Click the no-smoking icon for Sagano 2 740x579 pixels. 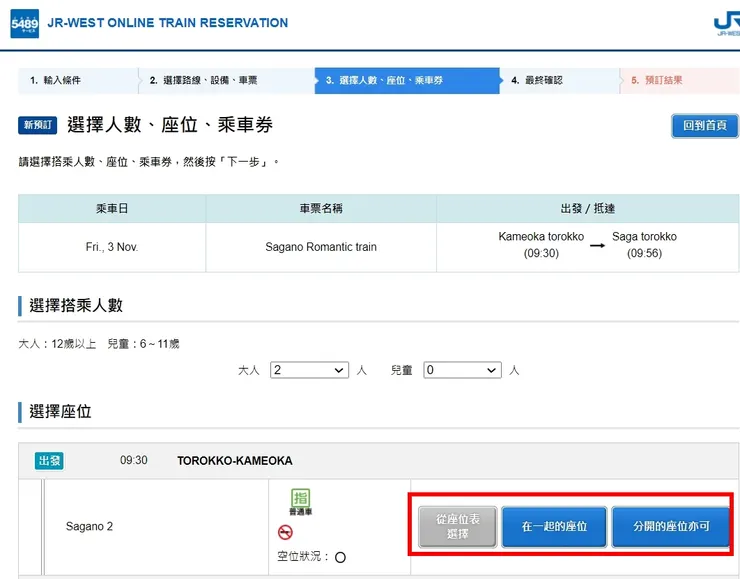[286, 532]
